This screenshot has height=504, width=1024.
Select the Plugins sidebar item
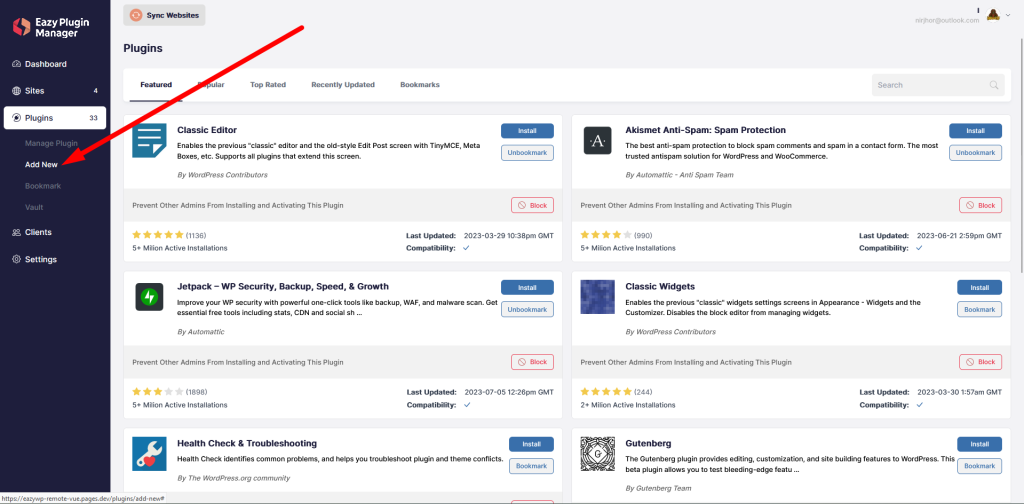point(55,118)
